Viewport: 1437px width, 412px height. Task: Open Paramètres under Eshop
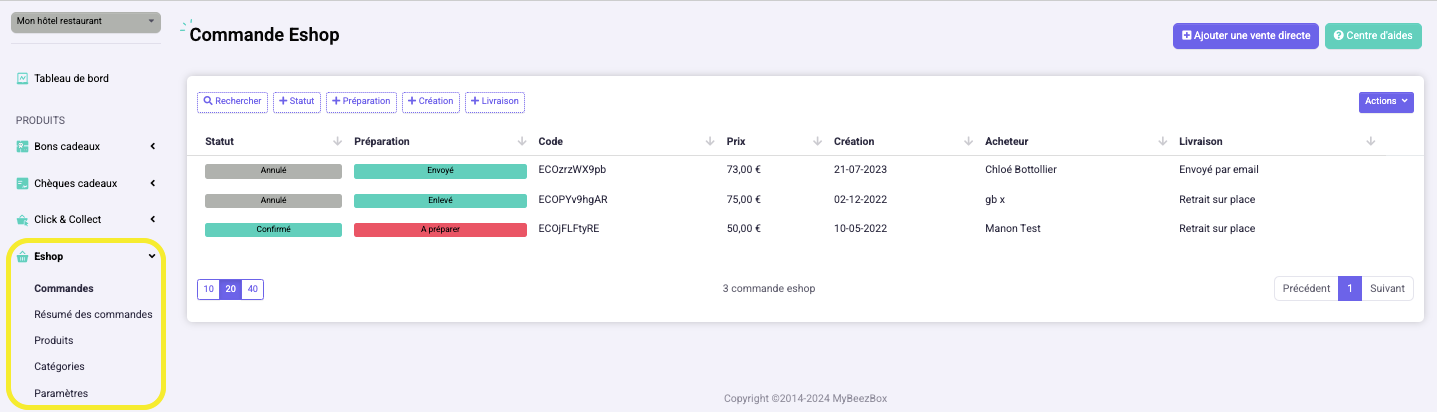pos(61,393)
